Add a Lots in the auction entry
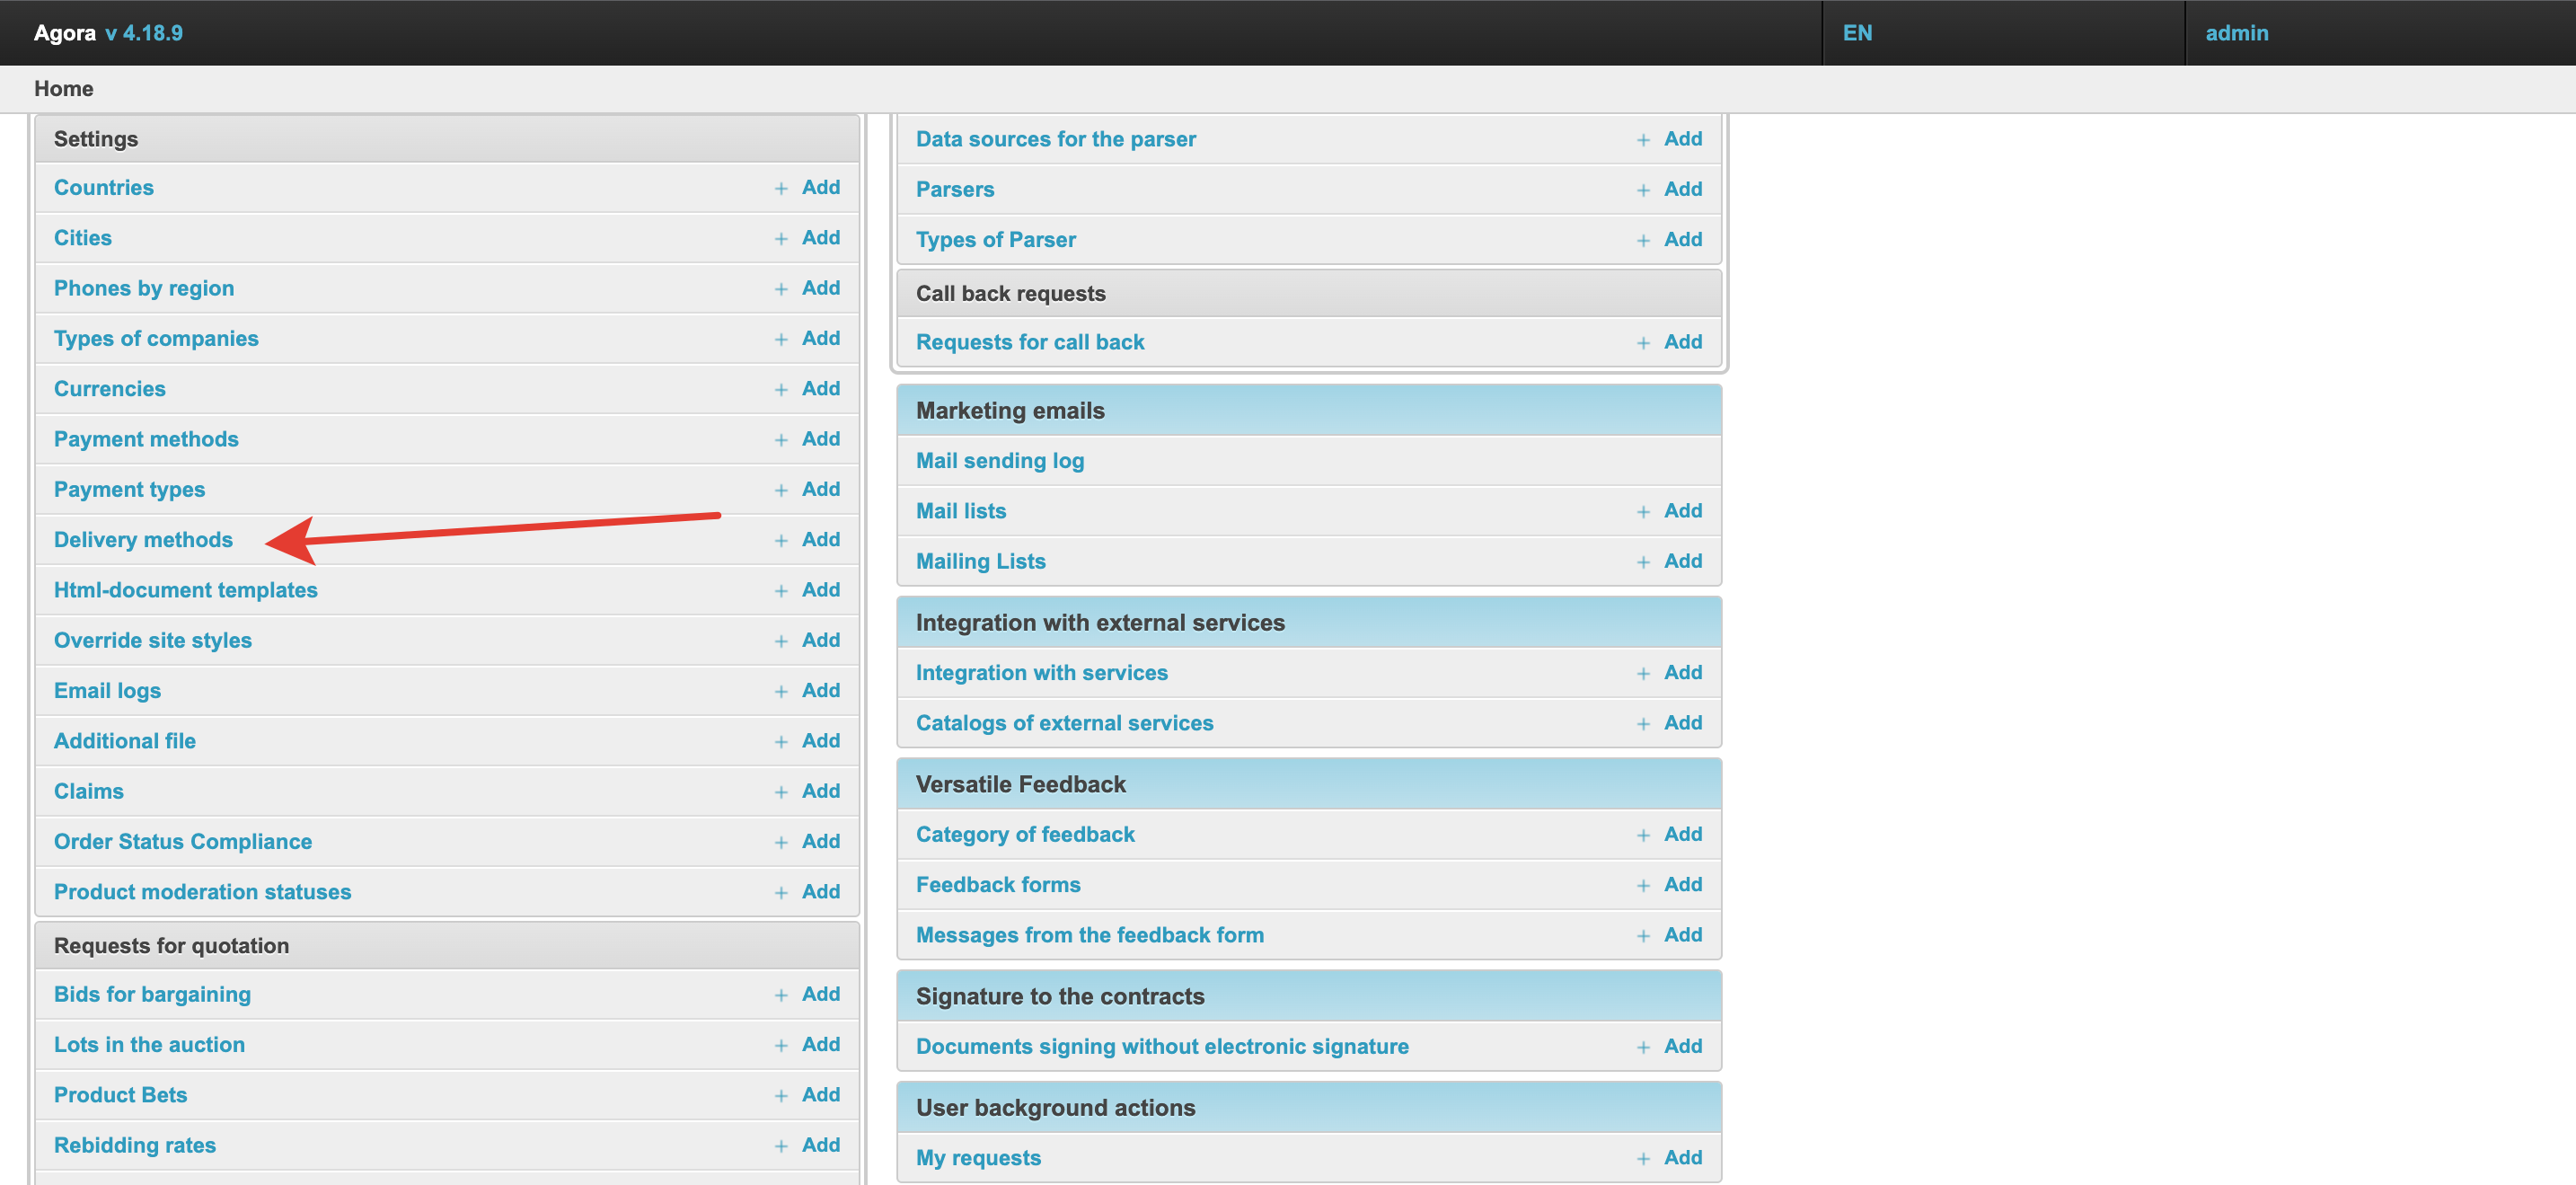Image resolution: width=2576 pixels, height=1185 pixels. click(820, 1044)
